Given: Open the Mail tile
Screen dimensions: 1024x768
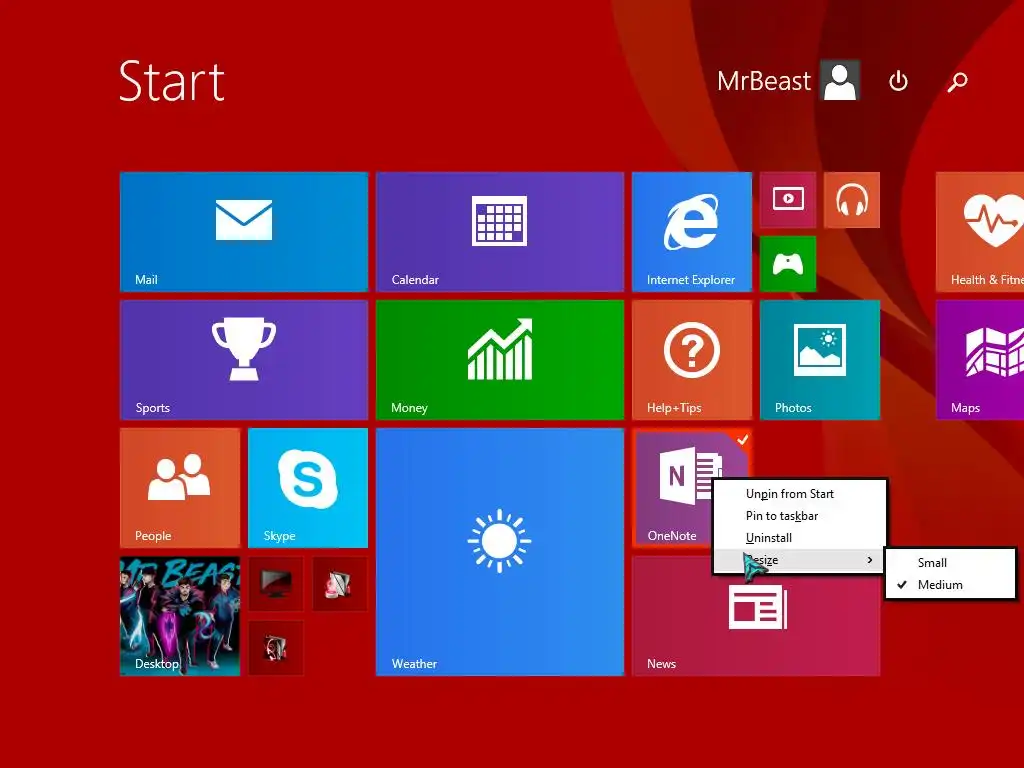Looking at the screenshot, I should pyautogui.click(x=244, y=232).
